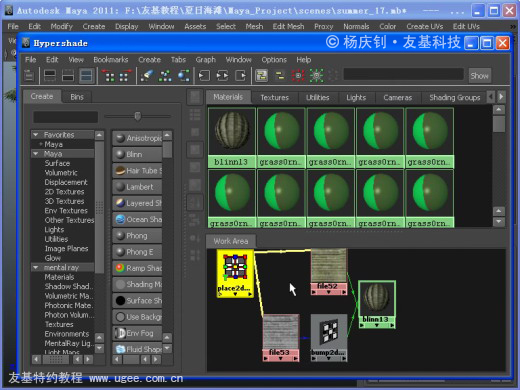Image resolution: width=520 pixels, height=390 pixels.
Task: Open the Lights tab
Action: [x=356, y=98]
